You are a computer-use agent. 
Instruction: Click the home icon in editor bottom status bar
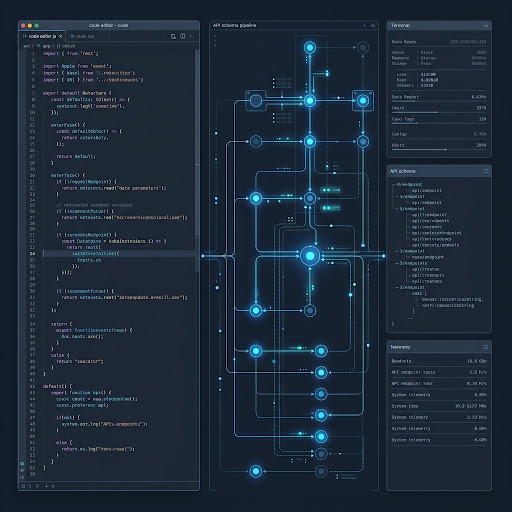(23, 486)
